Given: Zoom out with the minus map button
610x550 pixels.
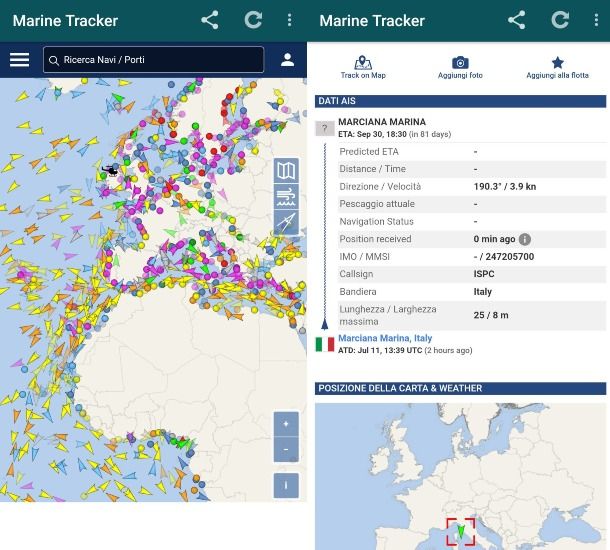Looking at the screenshot, I should tap(286, 449).
